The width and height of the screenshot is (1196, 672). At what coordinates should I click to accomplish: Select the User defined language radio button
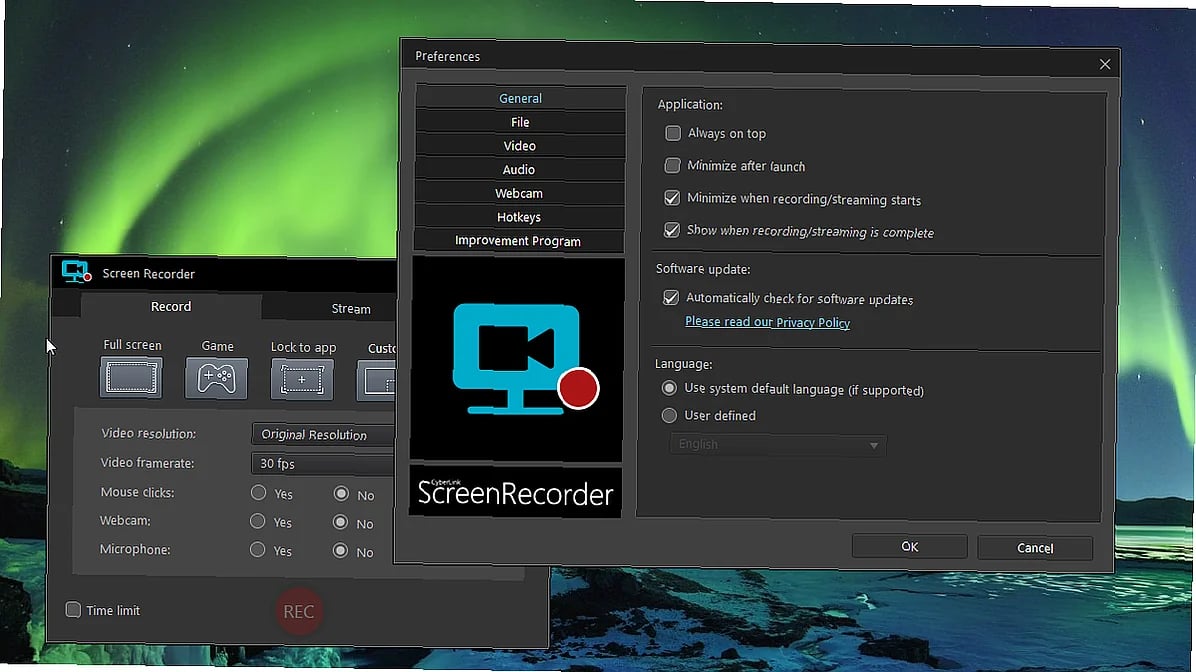click(669, 416)
